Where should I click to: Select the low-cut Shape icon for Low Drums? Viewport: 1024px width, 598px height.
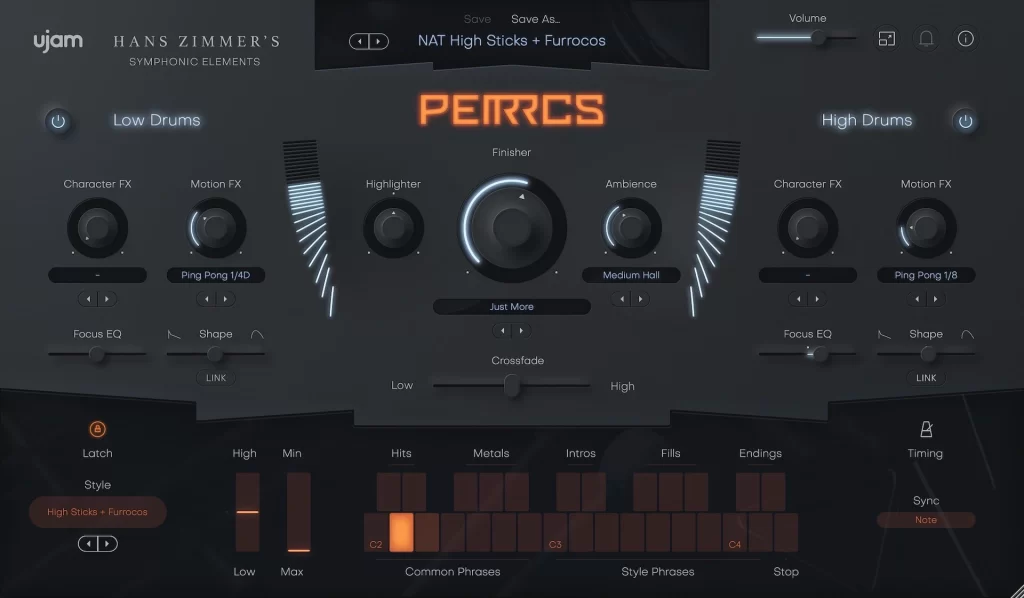point(173,335)
